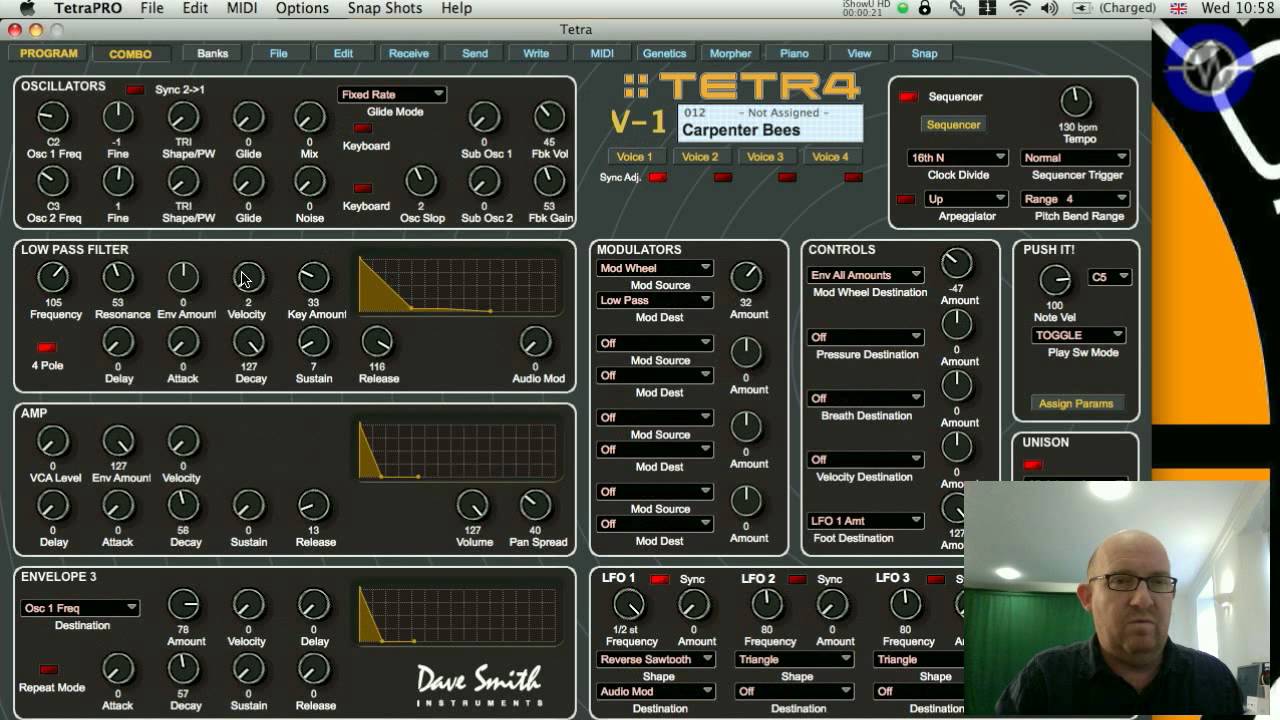Click the Carpenter Bees patch name display
1280x720 pixels.
[x=770, y=123]
